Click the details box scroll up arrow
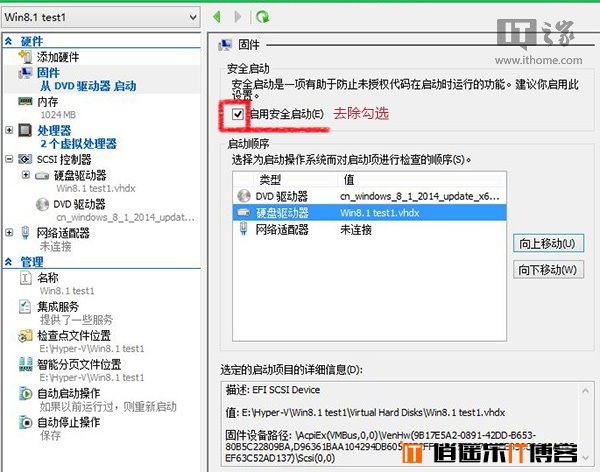The height and width of the screenshot is (472, 600). click(x=585, y=390)
